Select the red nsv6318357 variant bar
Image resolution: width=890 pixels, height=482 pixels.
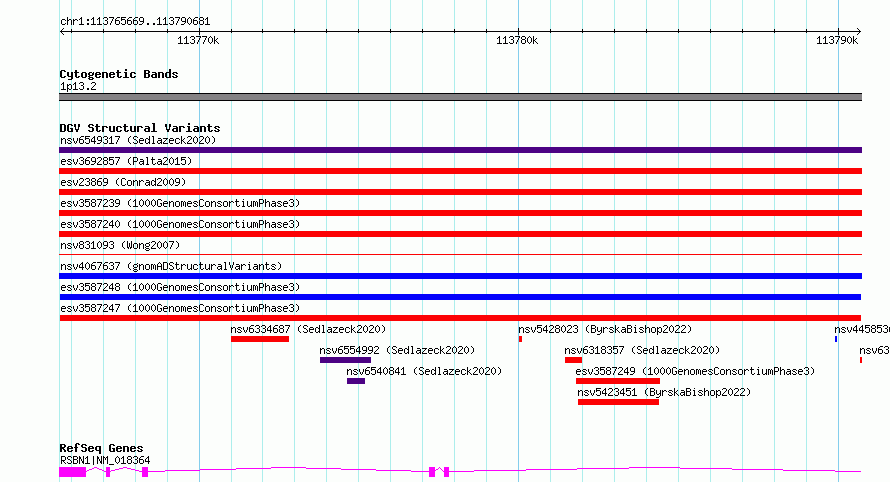[x=573, y=360]
